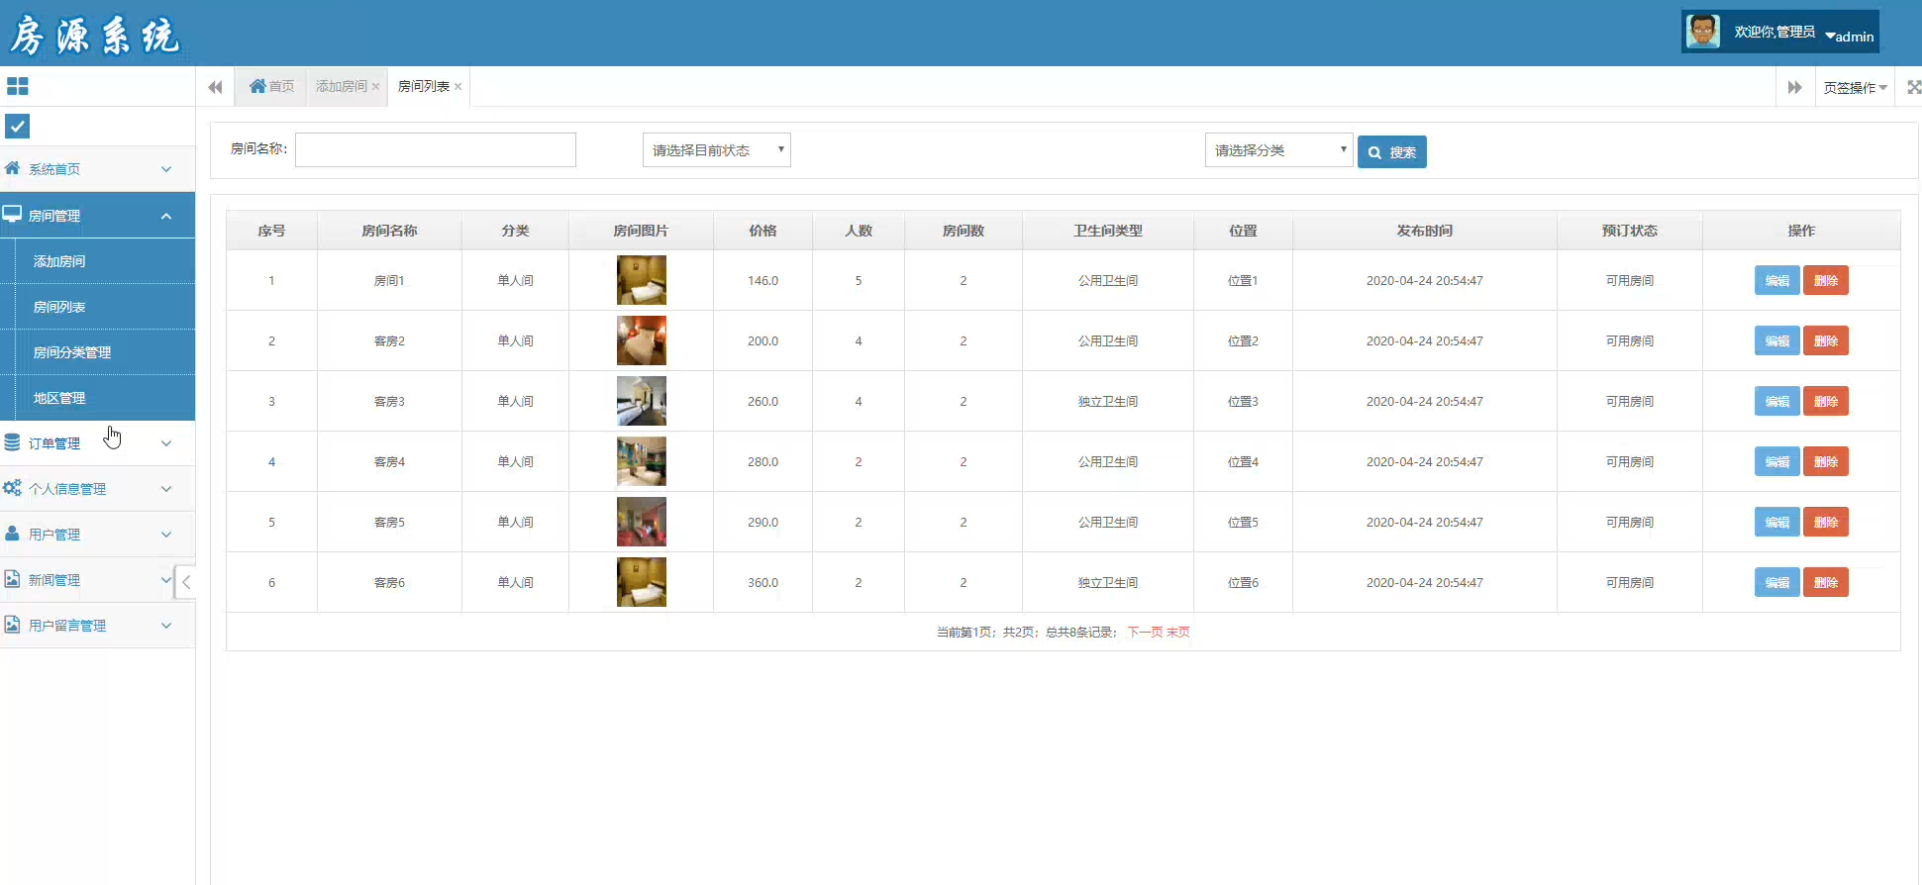Screen dimensions: 1922x885
Task: Click 删除 for 客房5 row
Action: [1826, 522]
